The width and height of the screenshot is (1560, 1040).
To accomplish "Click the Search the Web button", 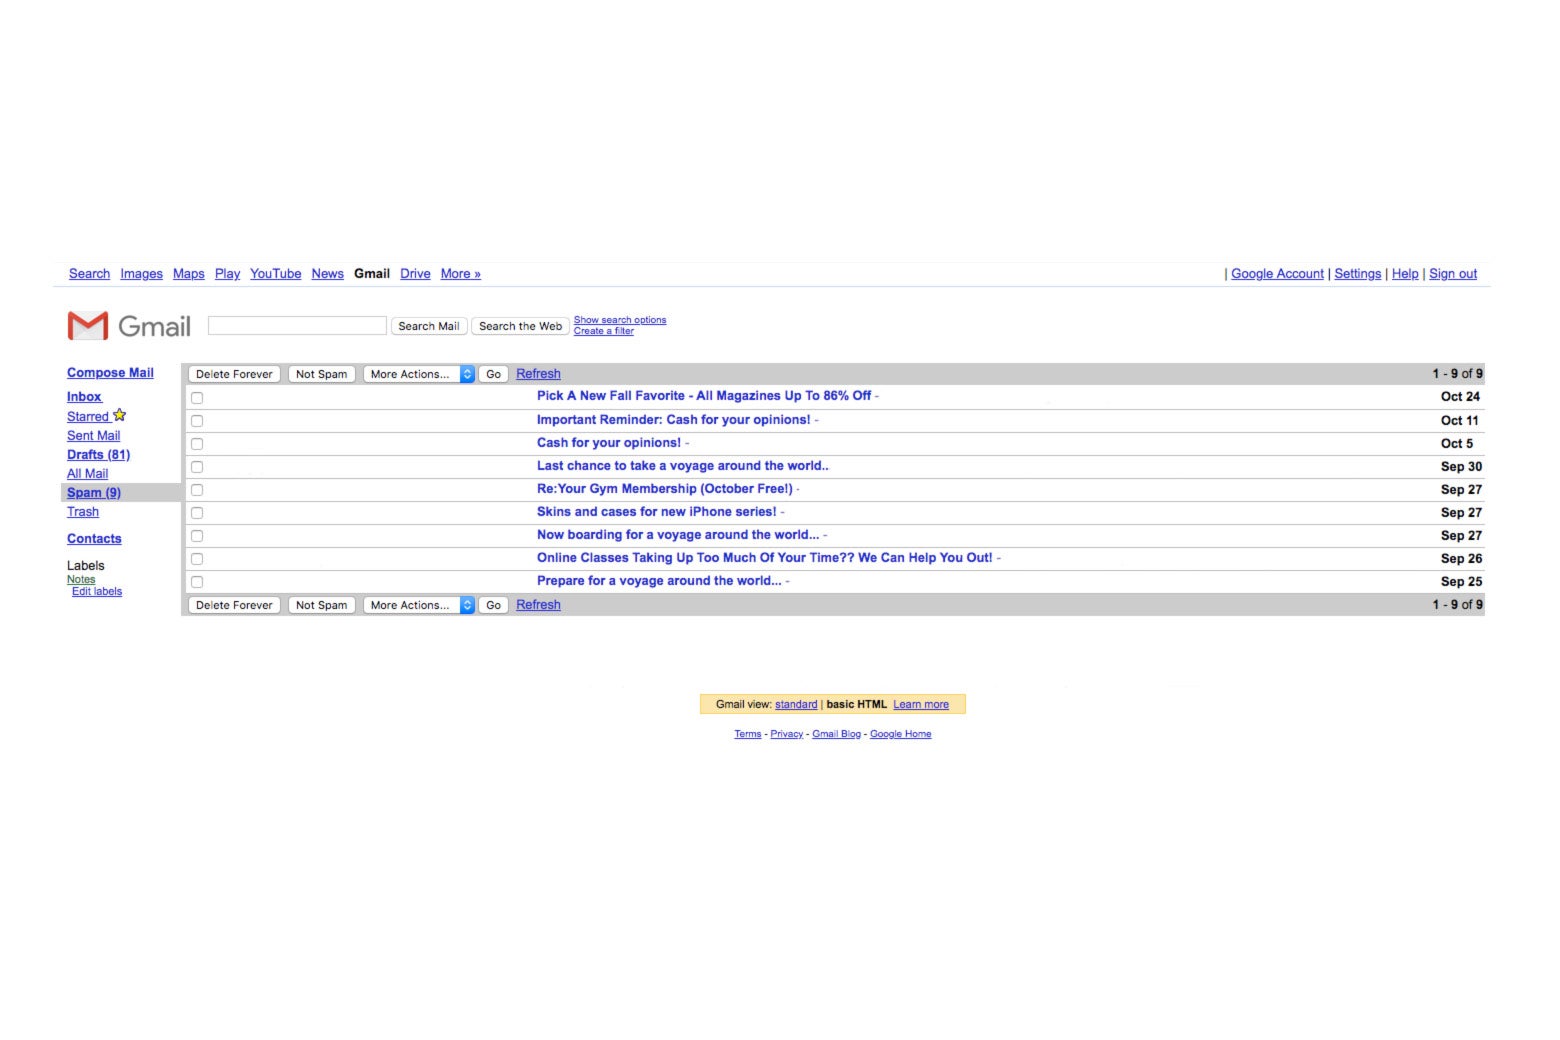I will pyautogui.click(x=520, y=326).
